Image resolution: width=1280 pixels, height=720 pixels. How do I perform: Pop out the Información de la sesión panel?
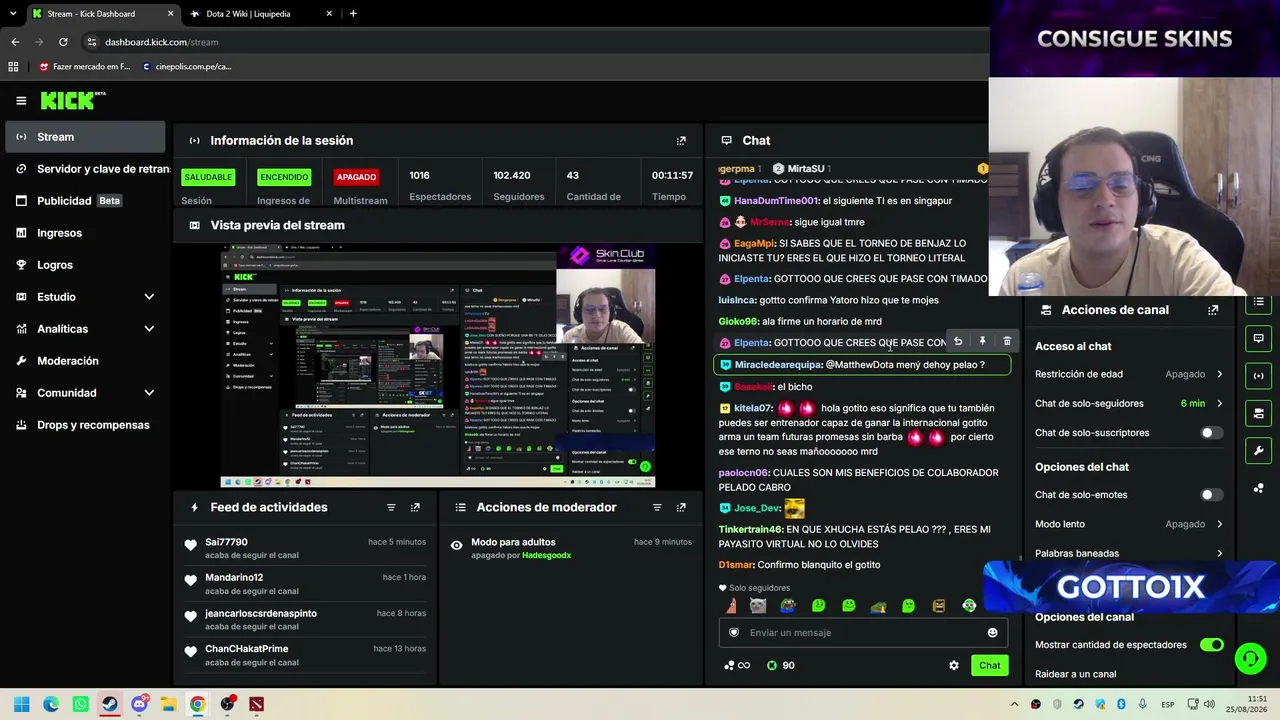point(681,141)
